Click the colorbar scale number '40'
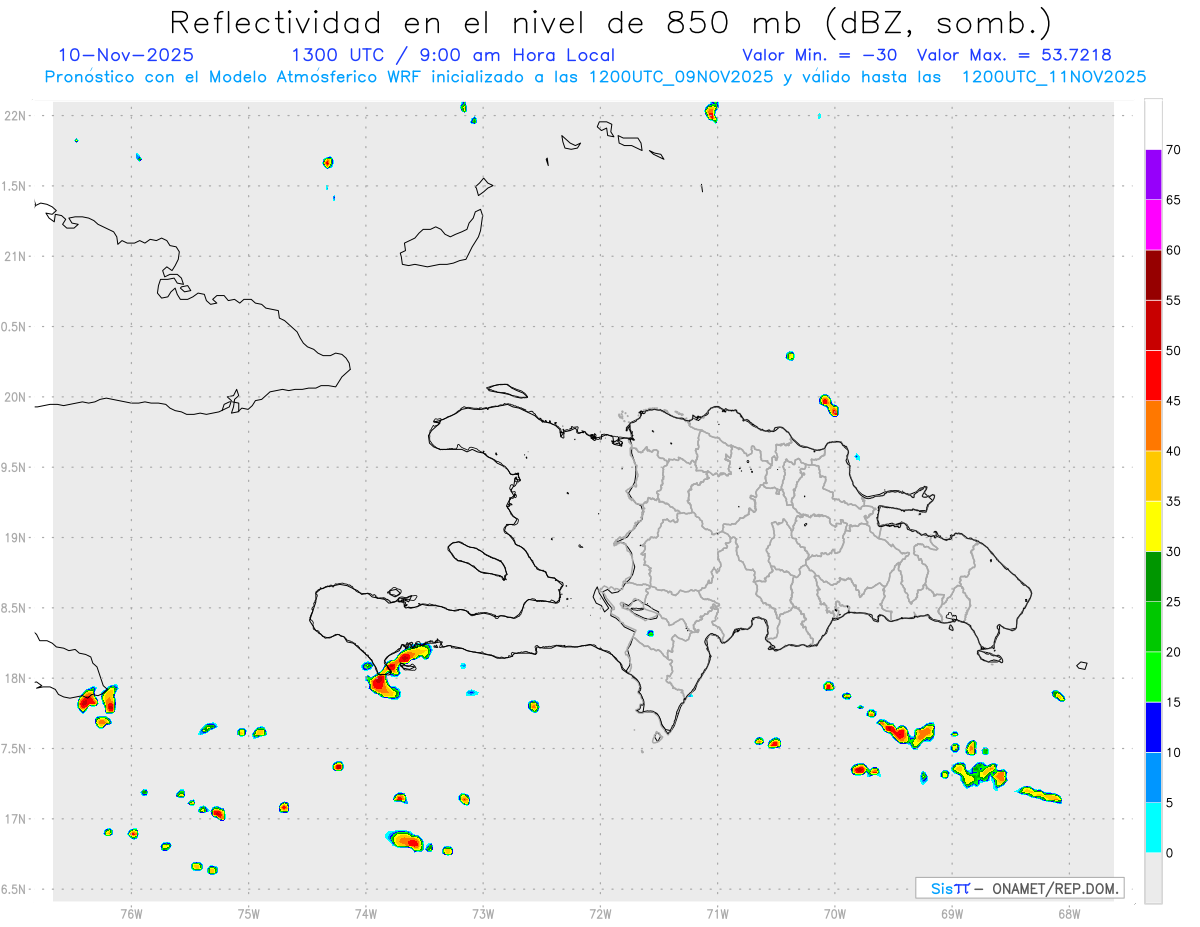 [x=1173, y=451]
